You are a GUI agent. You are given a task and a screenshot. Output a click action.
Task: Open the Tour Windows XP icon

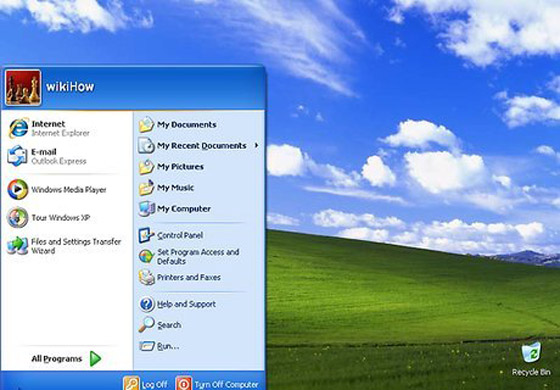18,218
